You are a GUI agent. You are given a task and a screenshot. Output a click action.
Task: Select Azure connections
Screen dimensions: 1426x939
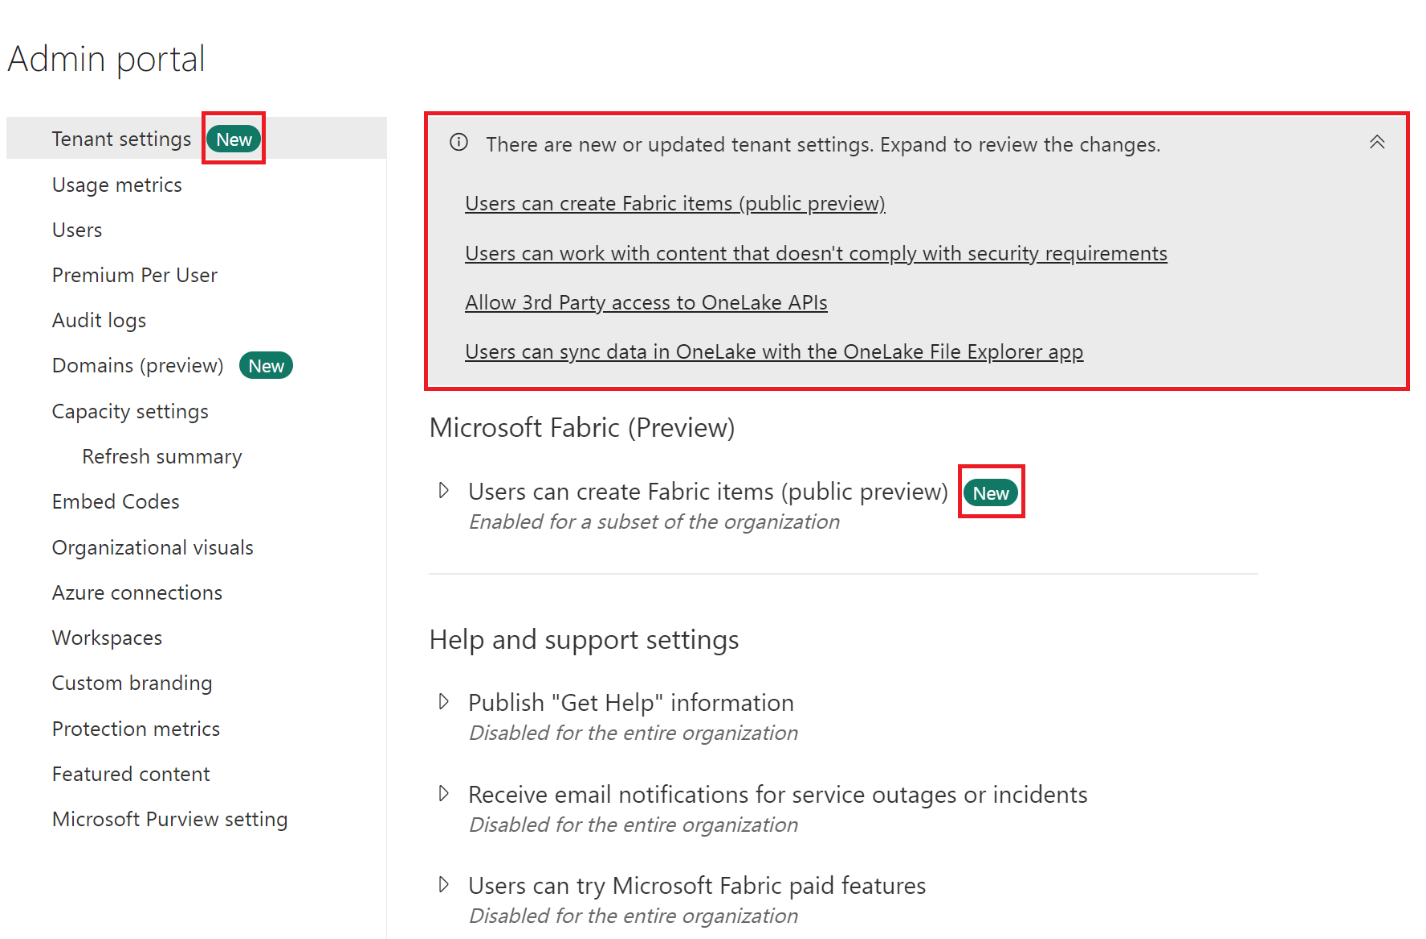137,593
